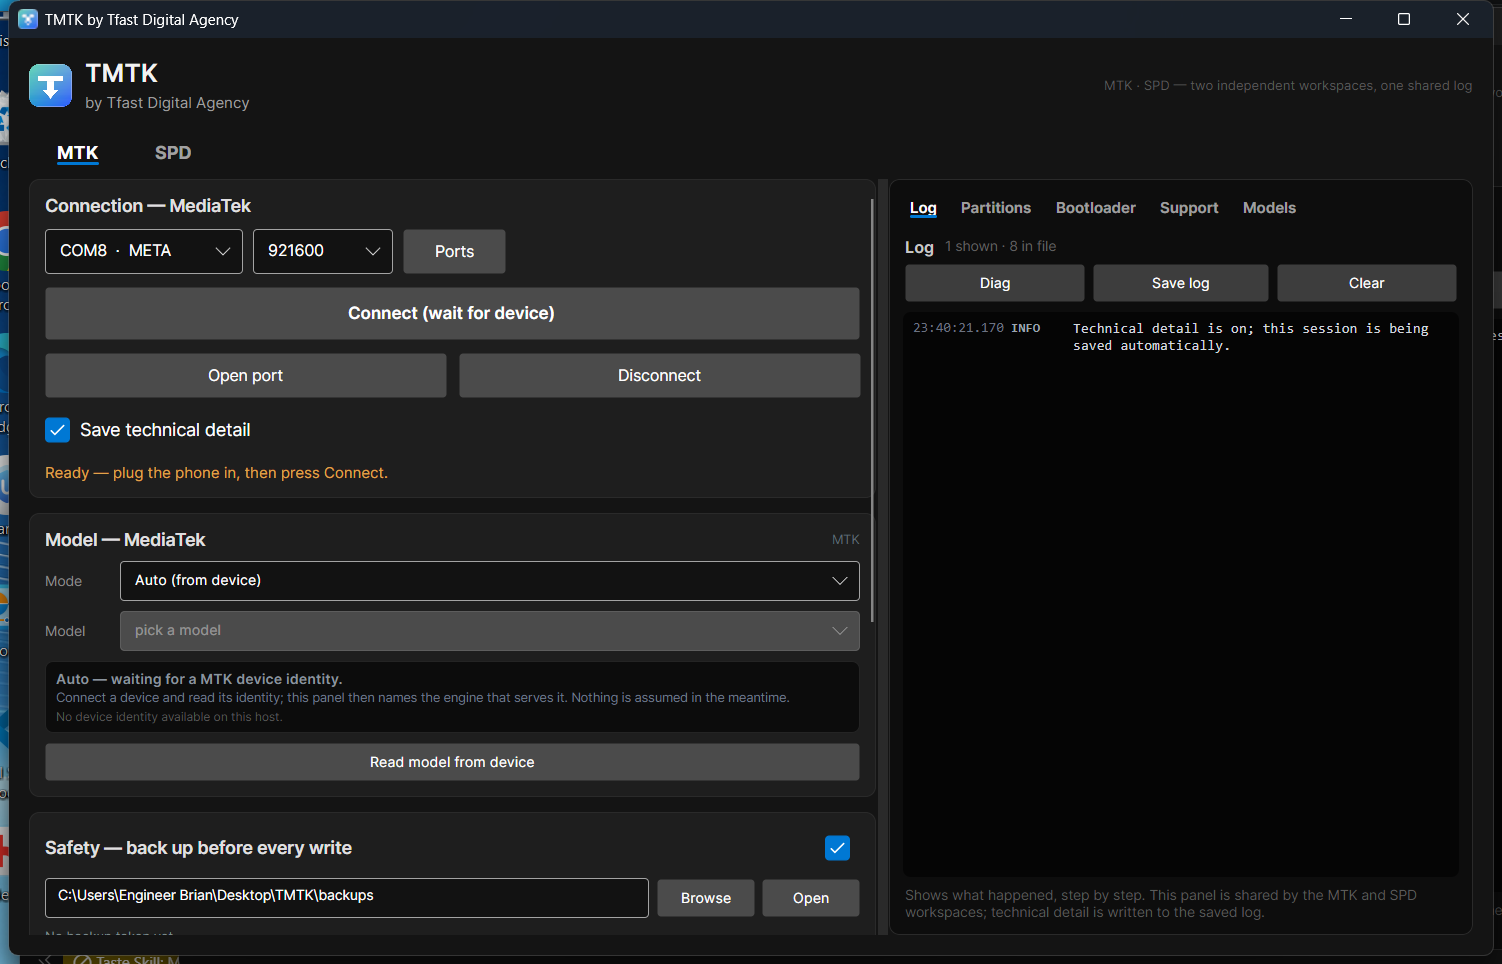Click the left panel vertical scrollbar
The image size is (1502, 964).
pos(873,410)
